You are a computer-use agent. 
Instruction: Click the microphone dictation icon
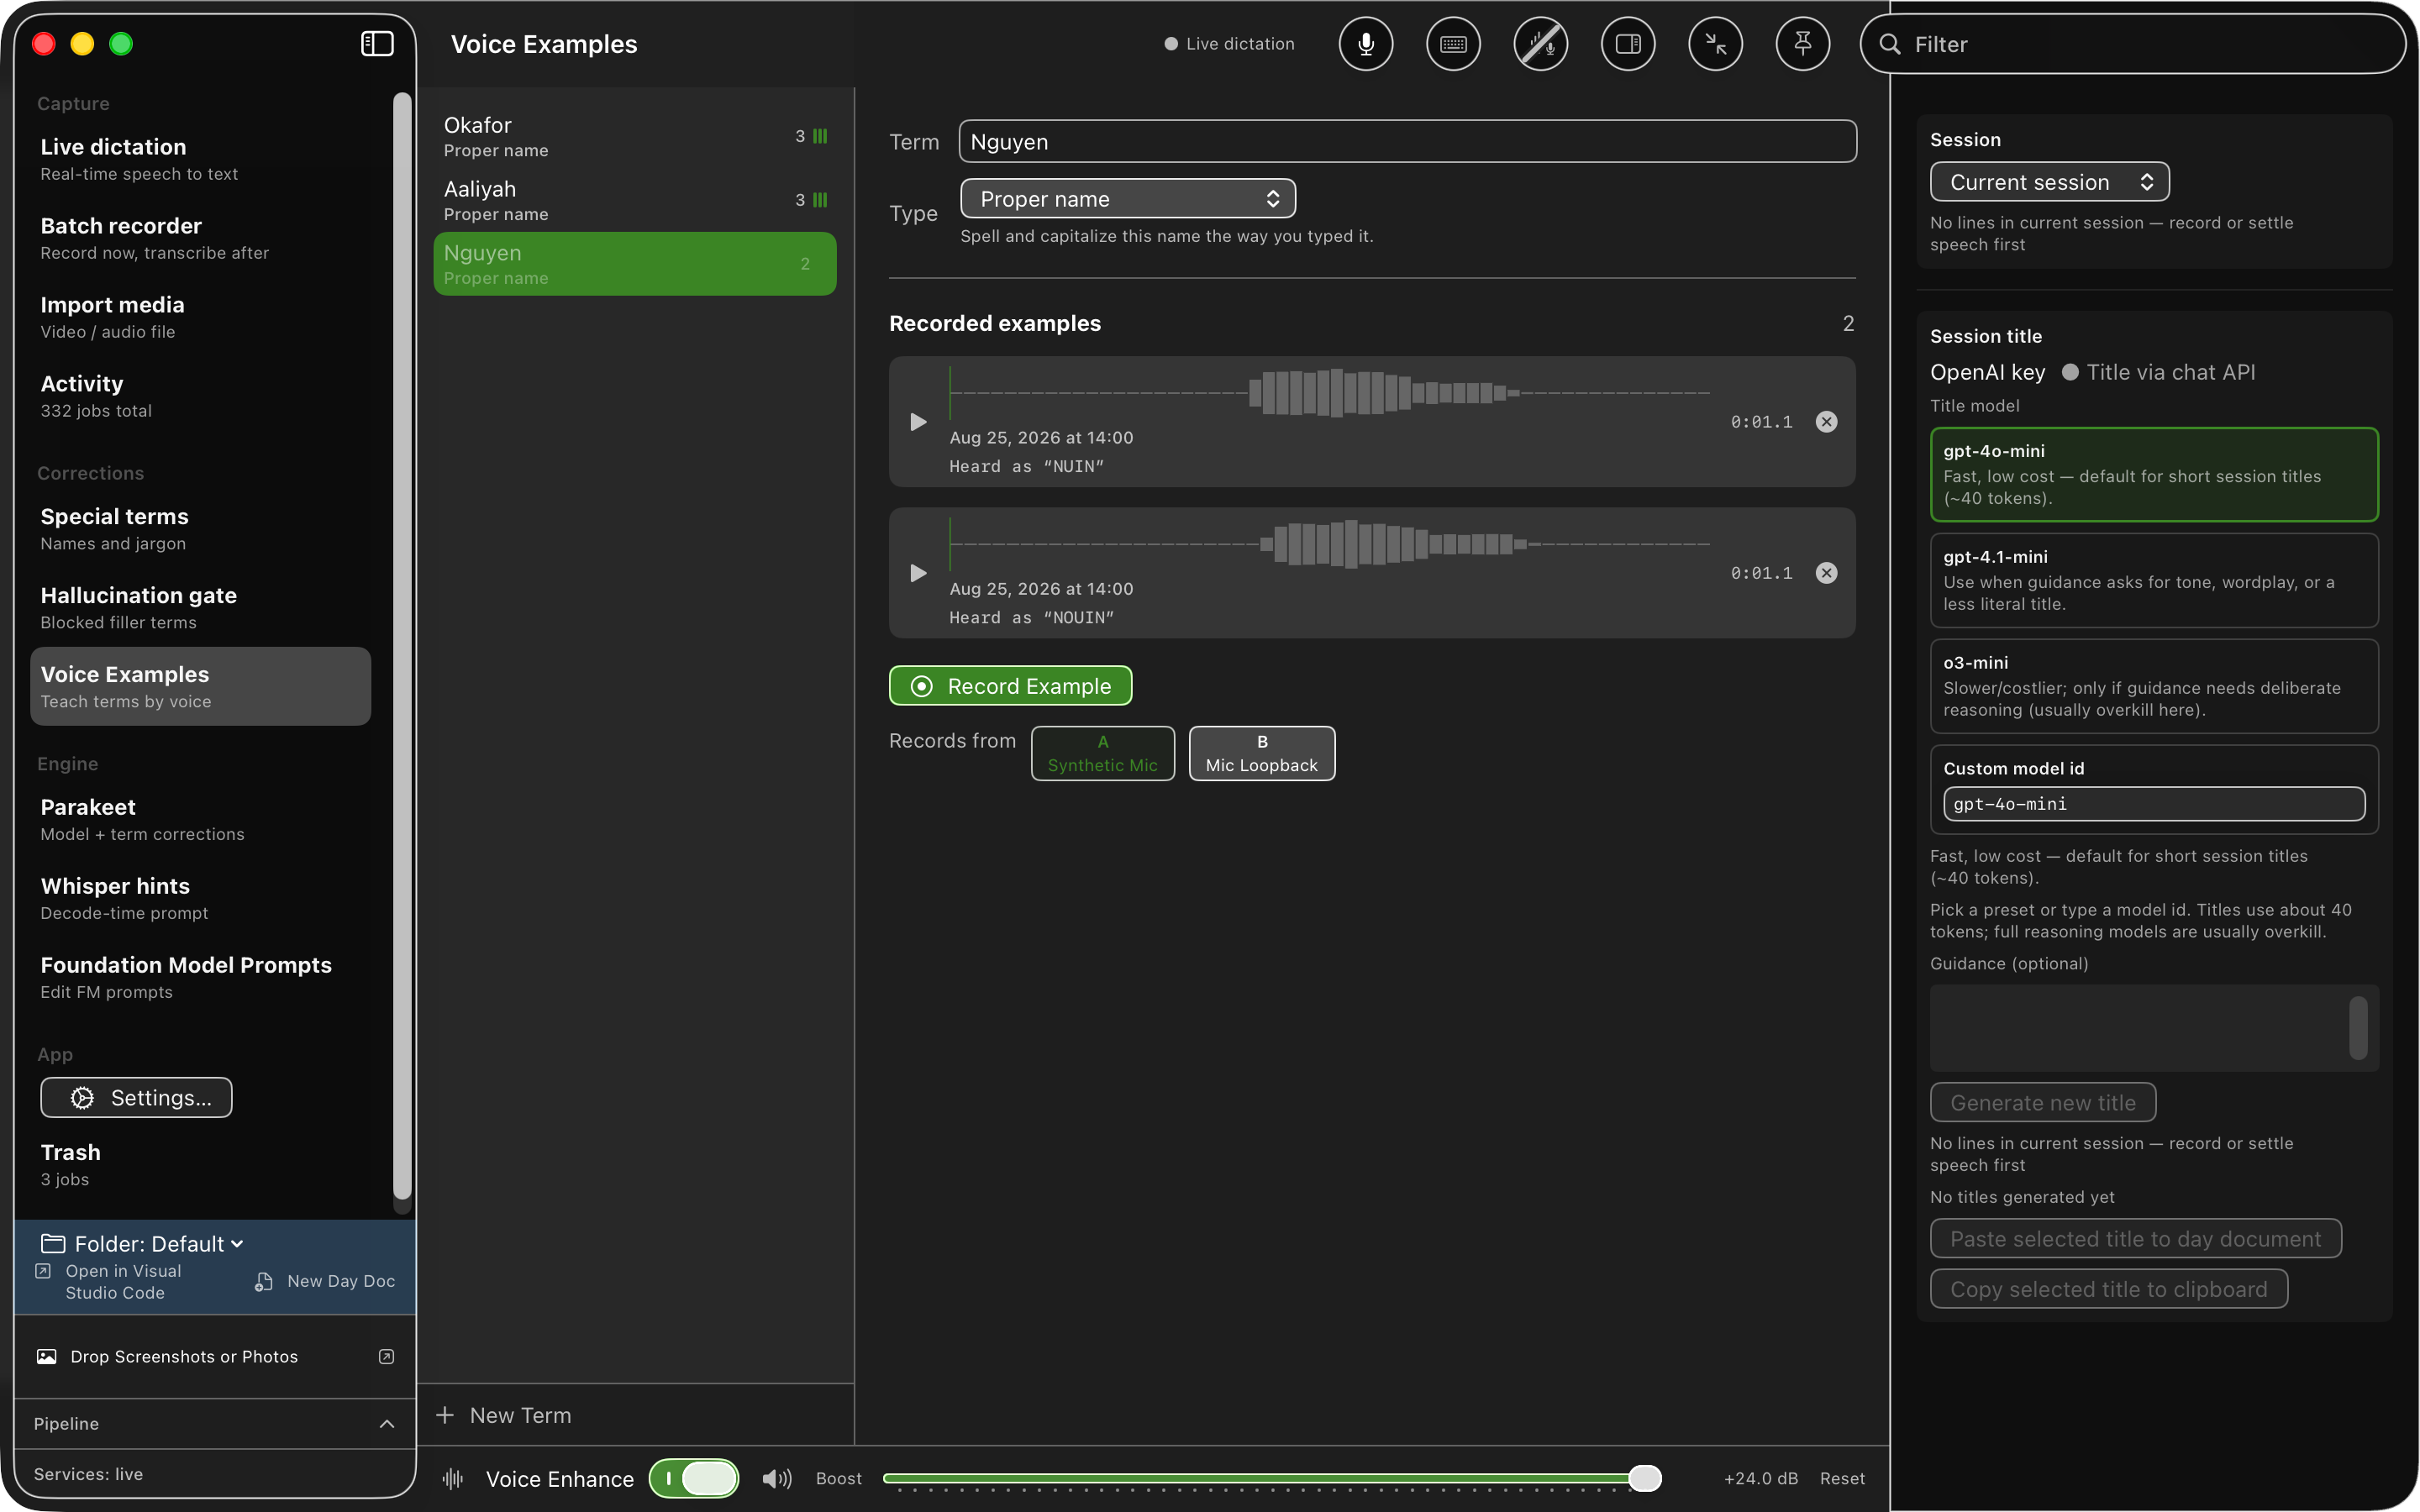pos(1366,44)
